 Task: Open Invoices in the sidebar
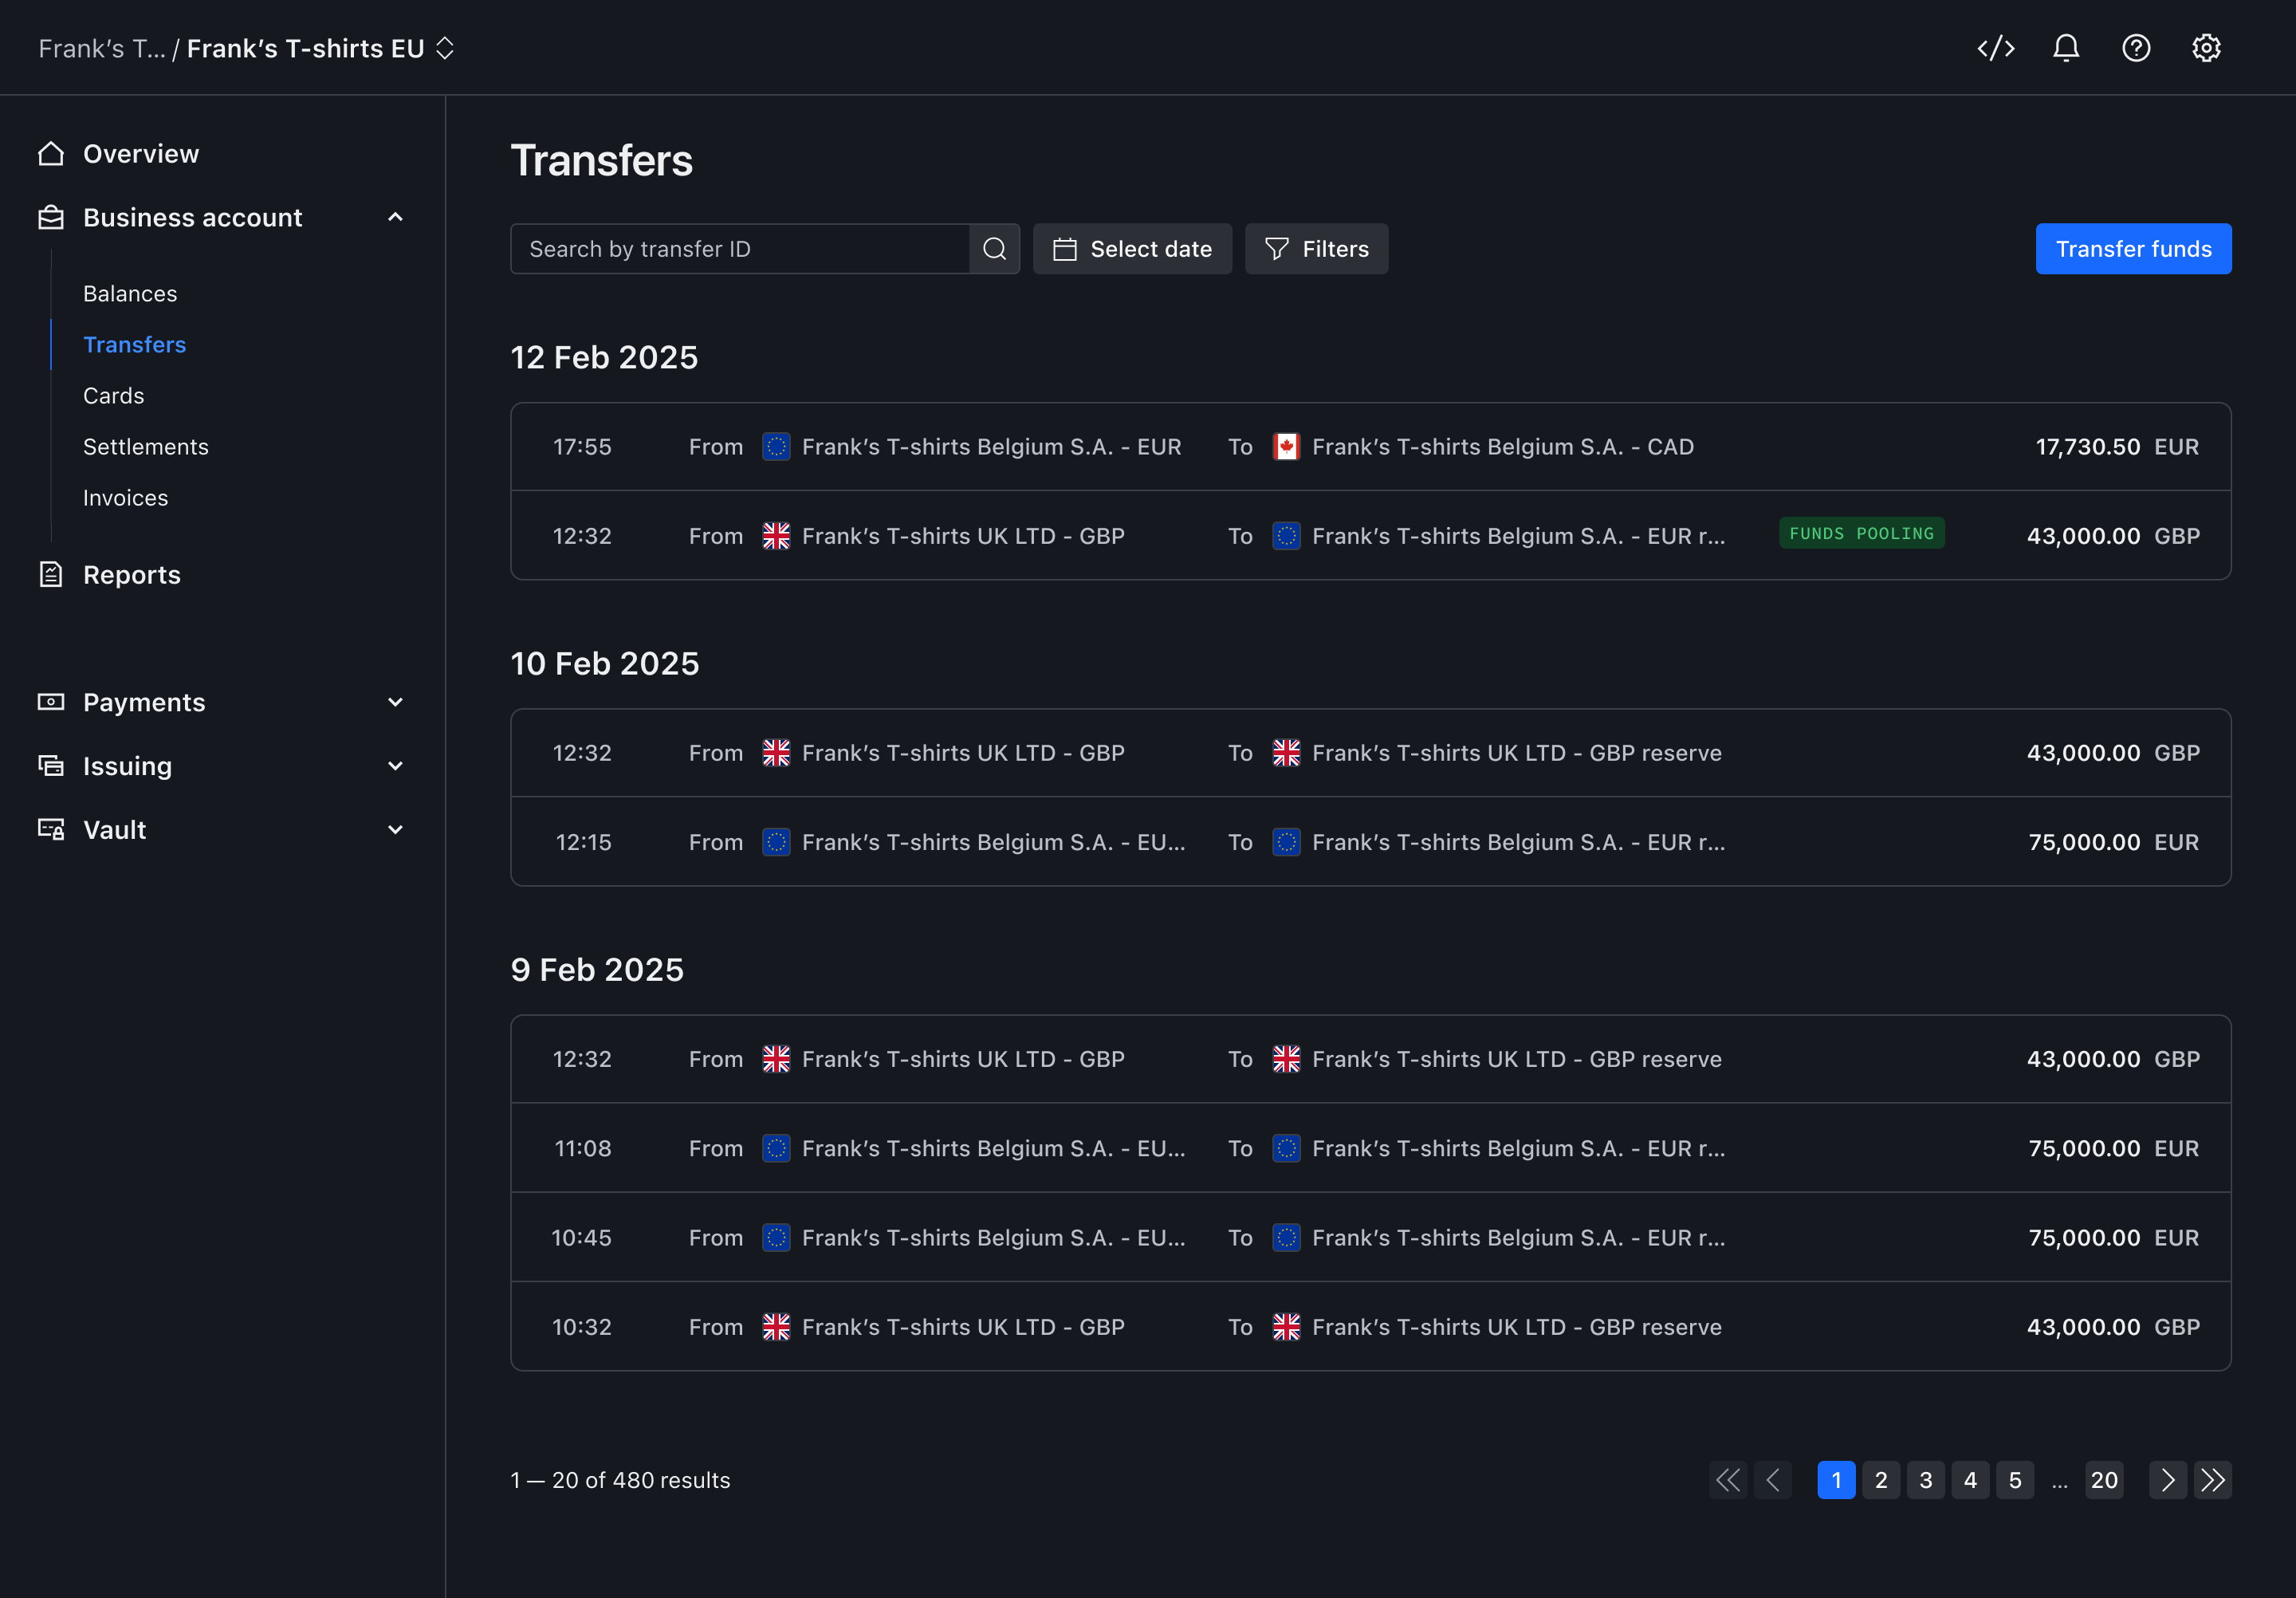coord(126,498)
